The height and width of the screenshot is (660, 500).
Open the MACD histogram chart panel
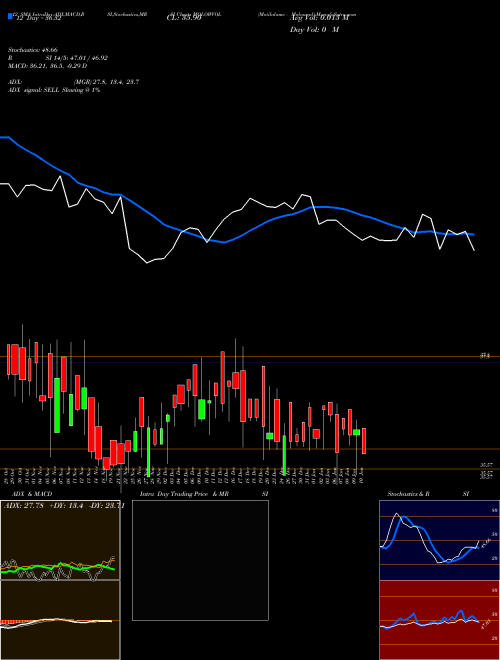pyautogui.click(x=60, y=620)
